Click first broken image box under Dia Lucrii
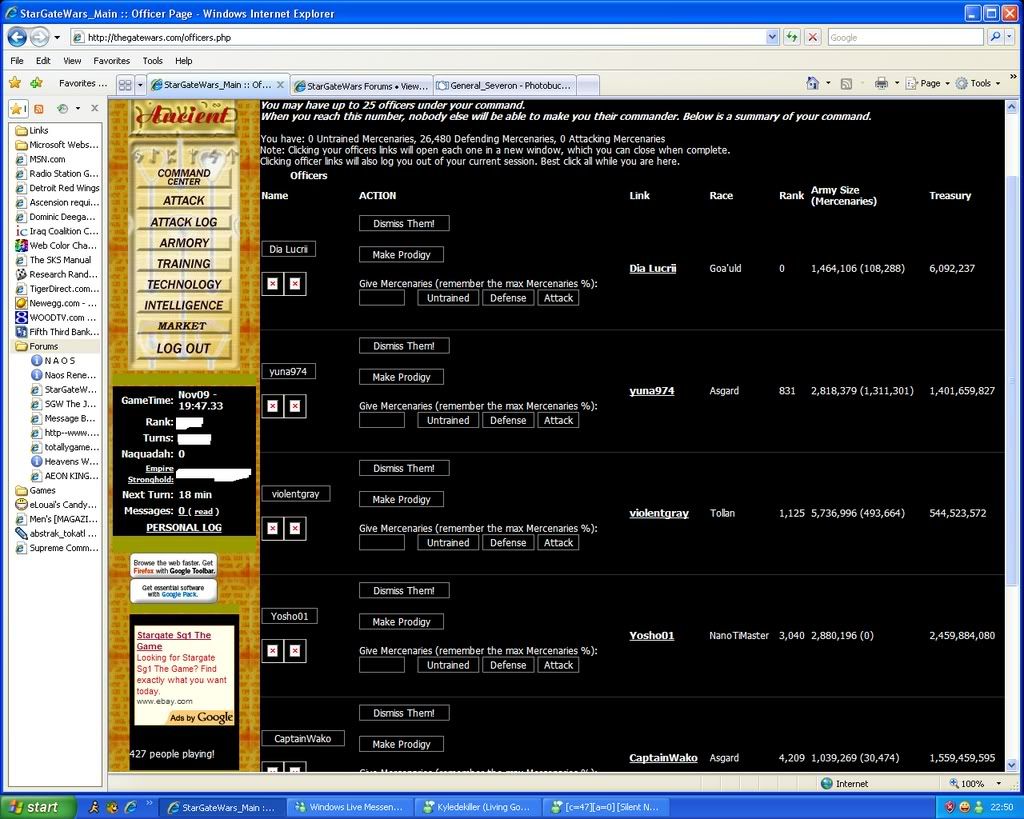Screen dimensions: 1024x819 pos(272,284)
